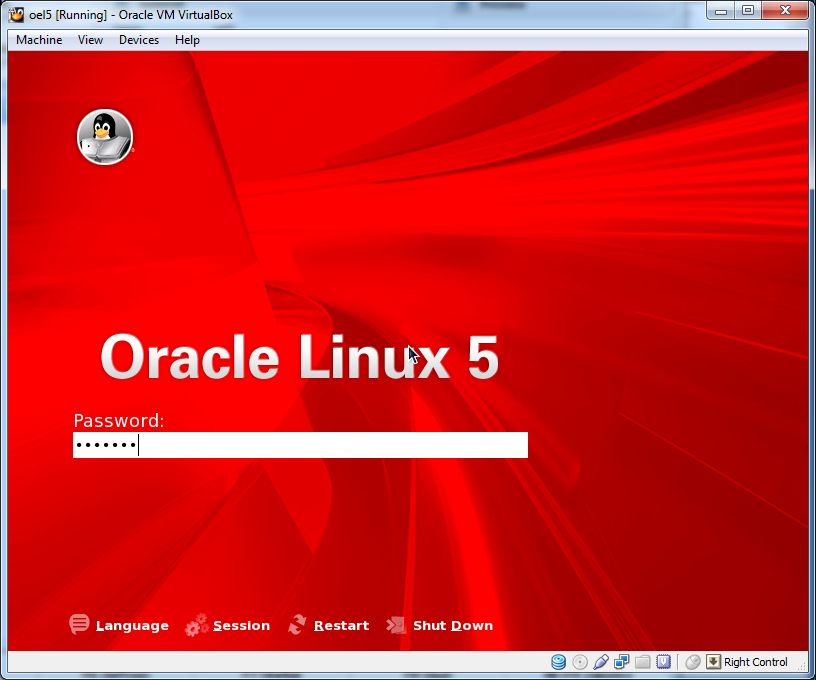This screenshot has width=816, height=680.
Task: Select the Restart option label
Action: point(341,625)
